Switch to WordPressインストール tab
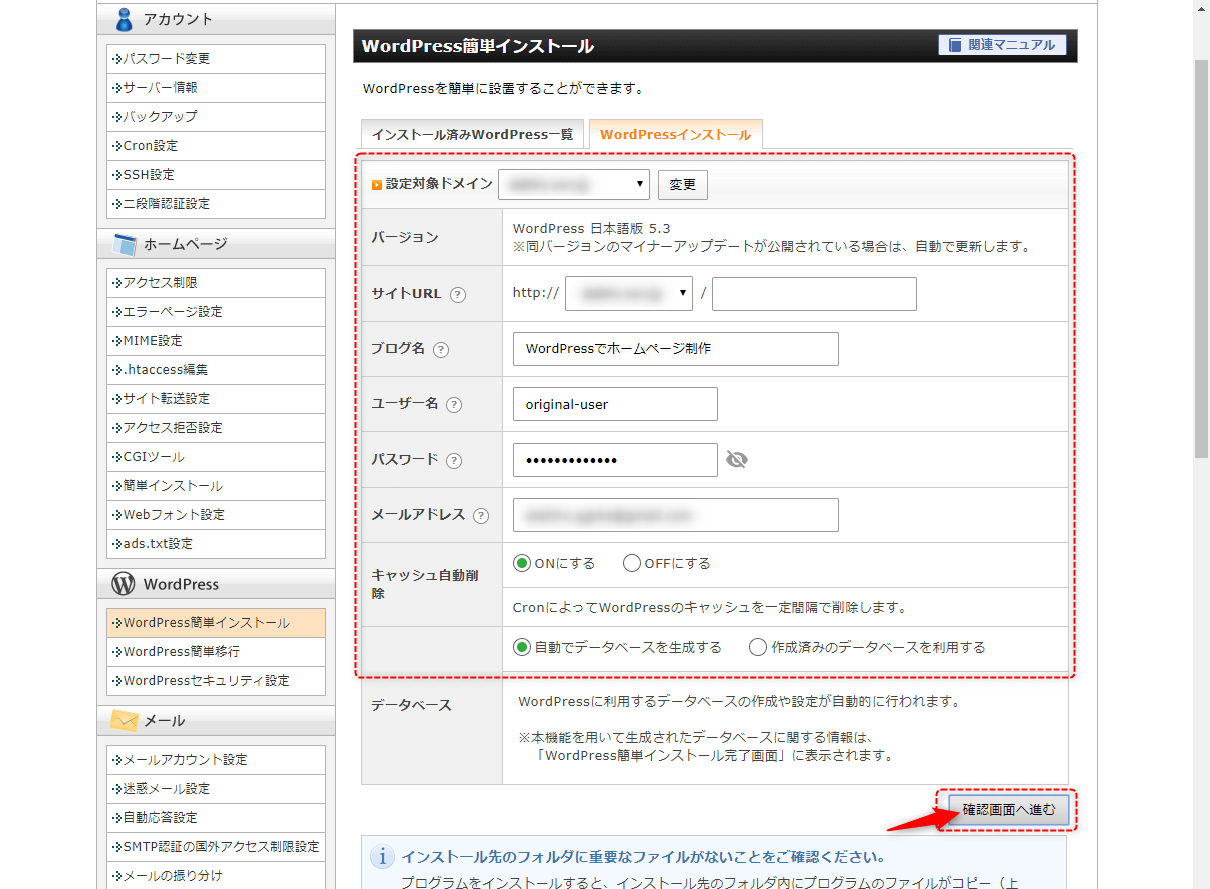Viewport: 1210px width, 889px height. pos(675,134)
